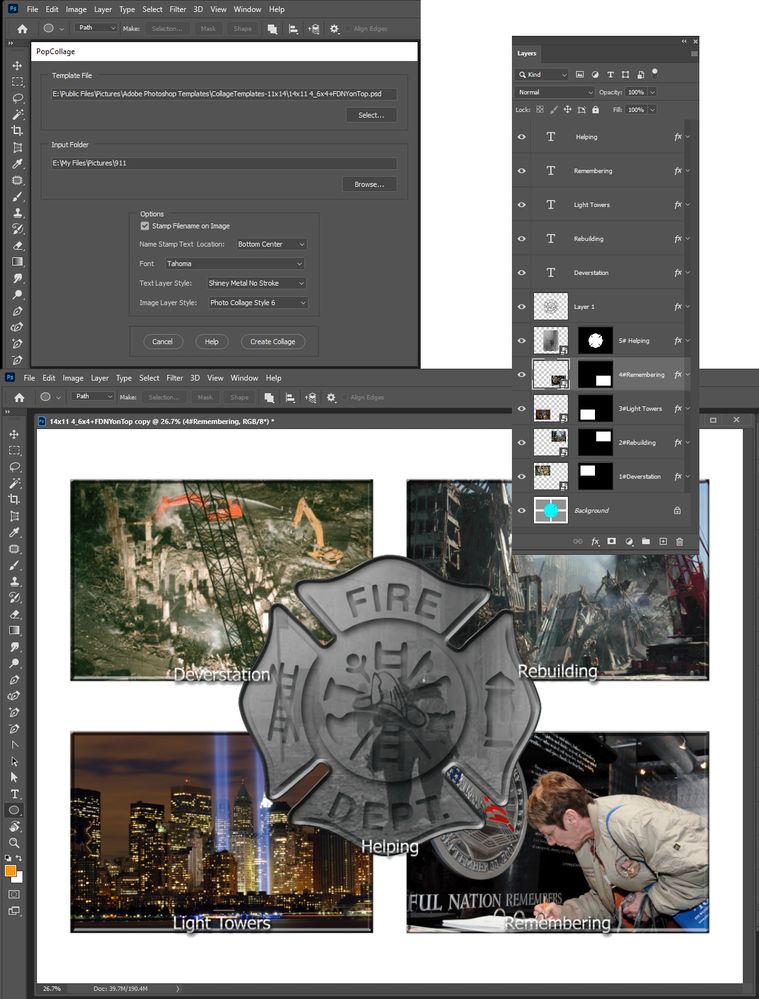Open the Window menu in the PopCollage window menu bar
The width and height of the screenshot is (759, 999).
[x=247, y=10]
